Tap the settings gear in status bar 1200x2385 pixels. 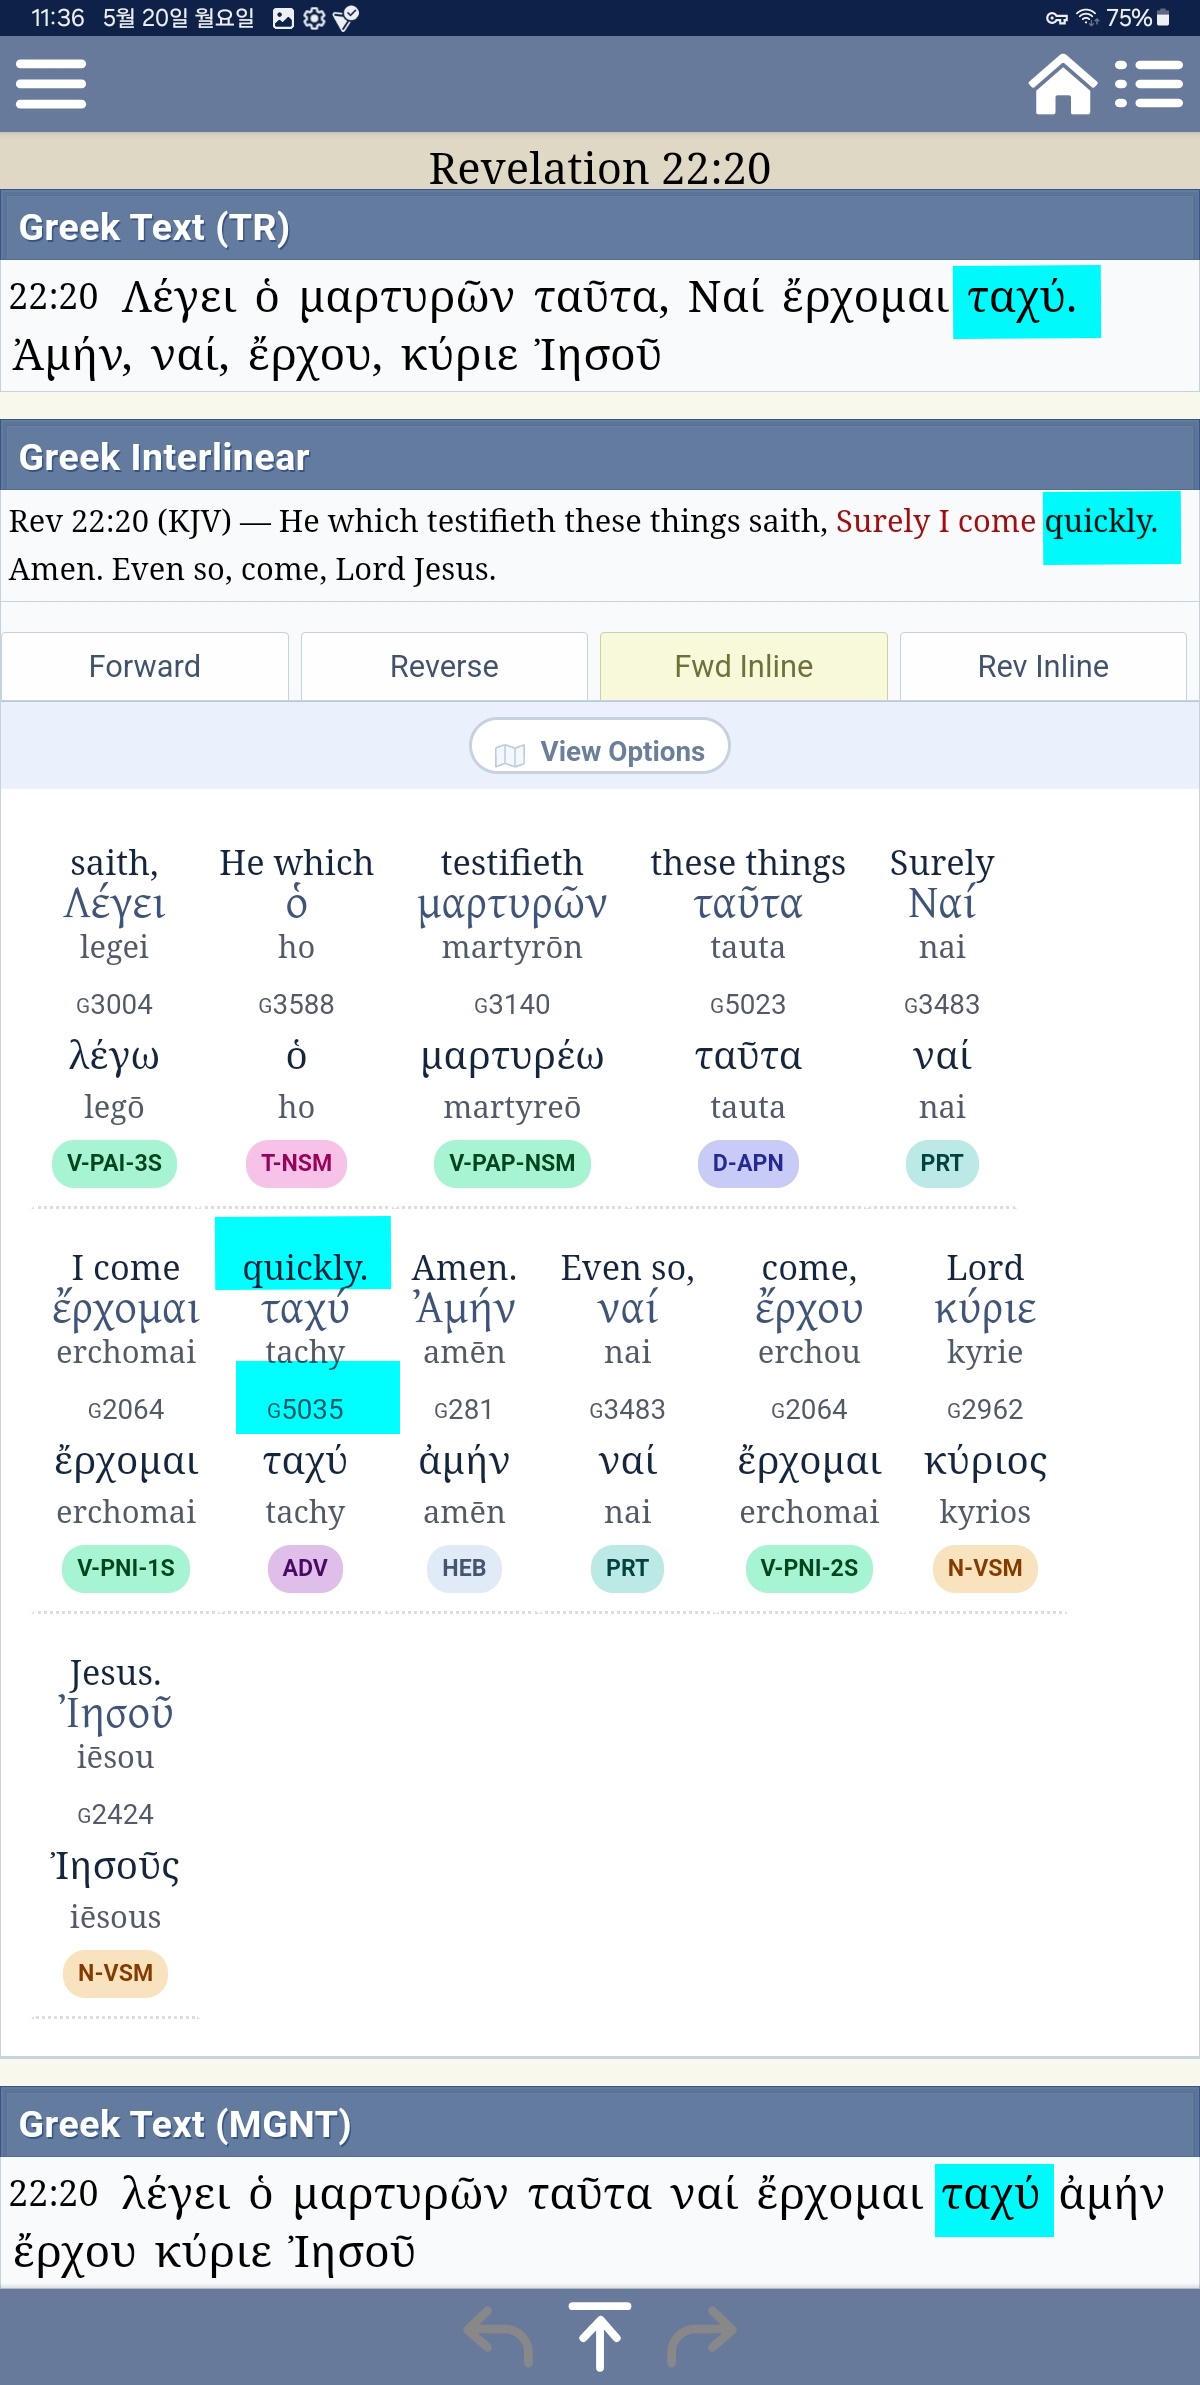click(x=314, y=18)
